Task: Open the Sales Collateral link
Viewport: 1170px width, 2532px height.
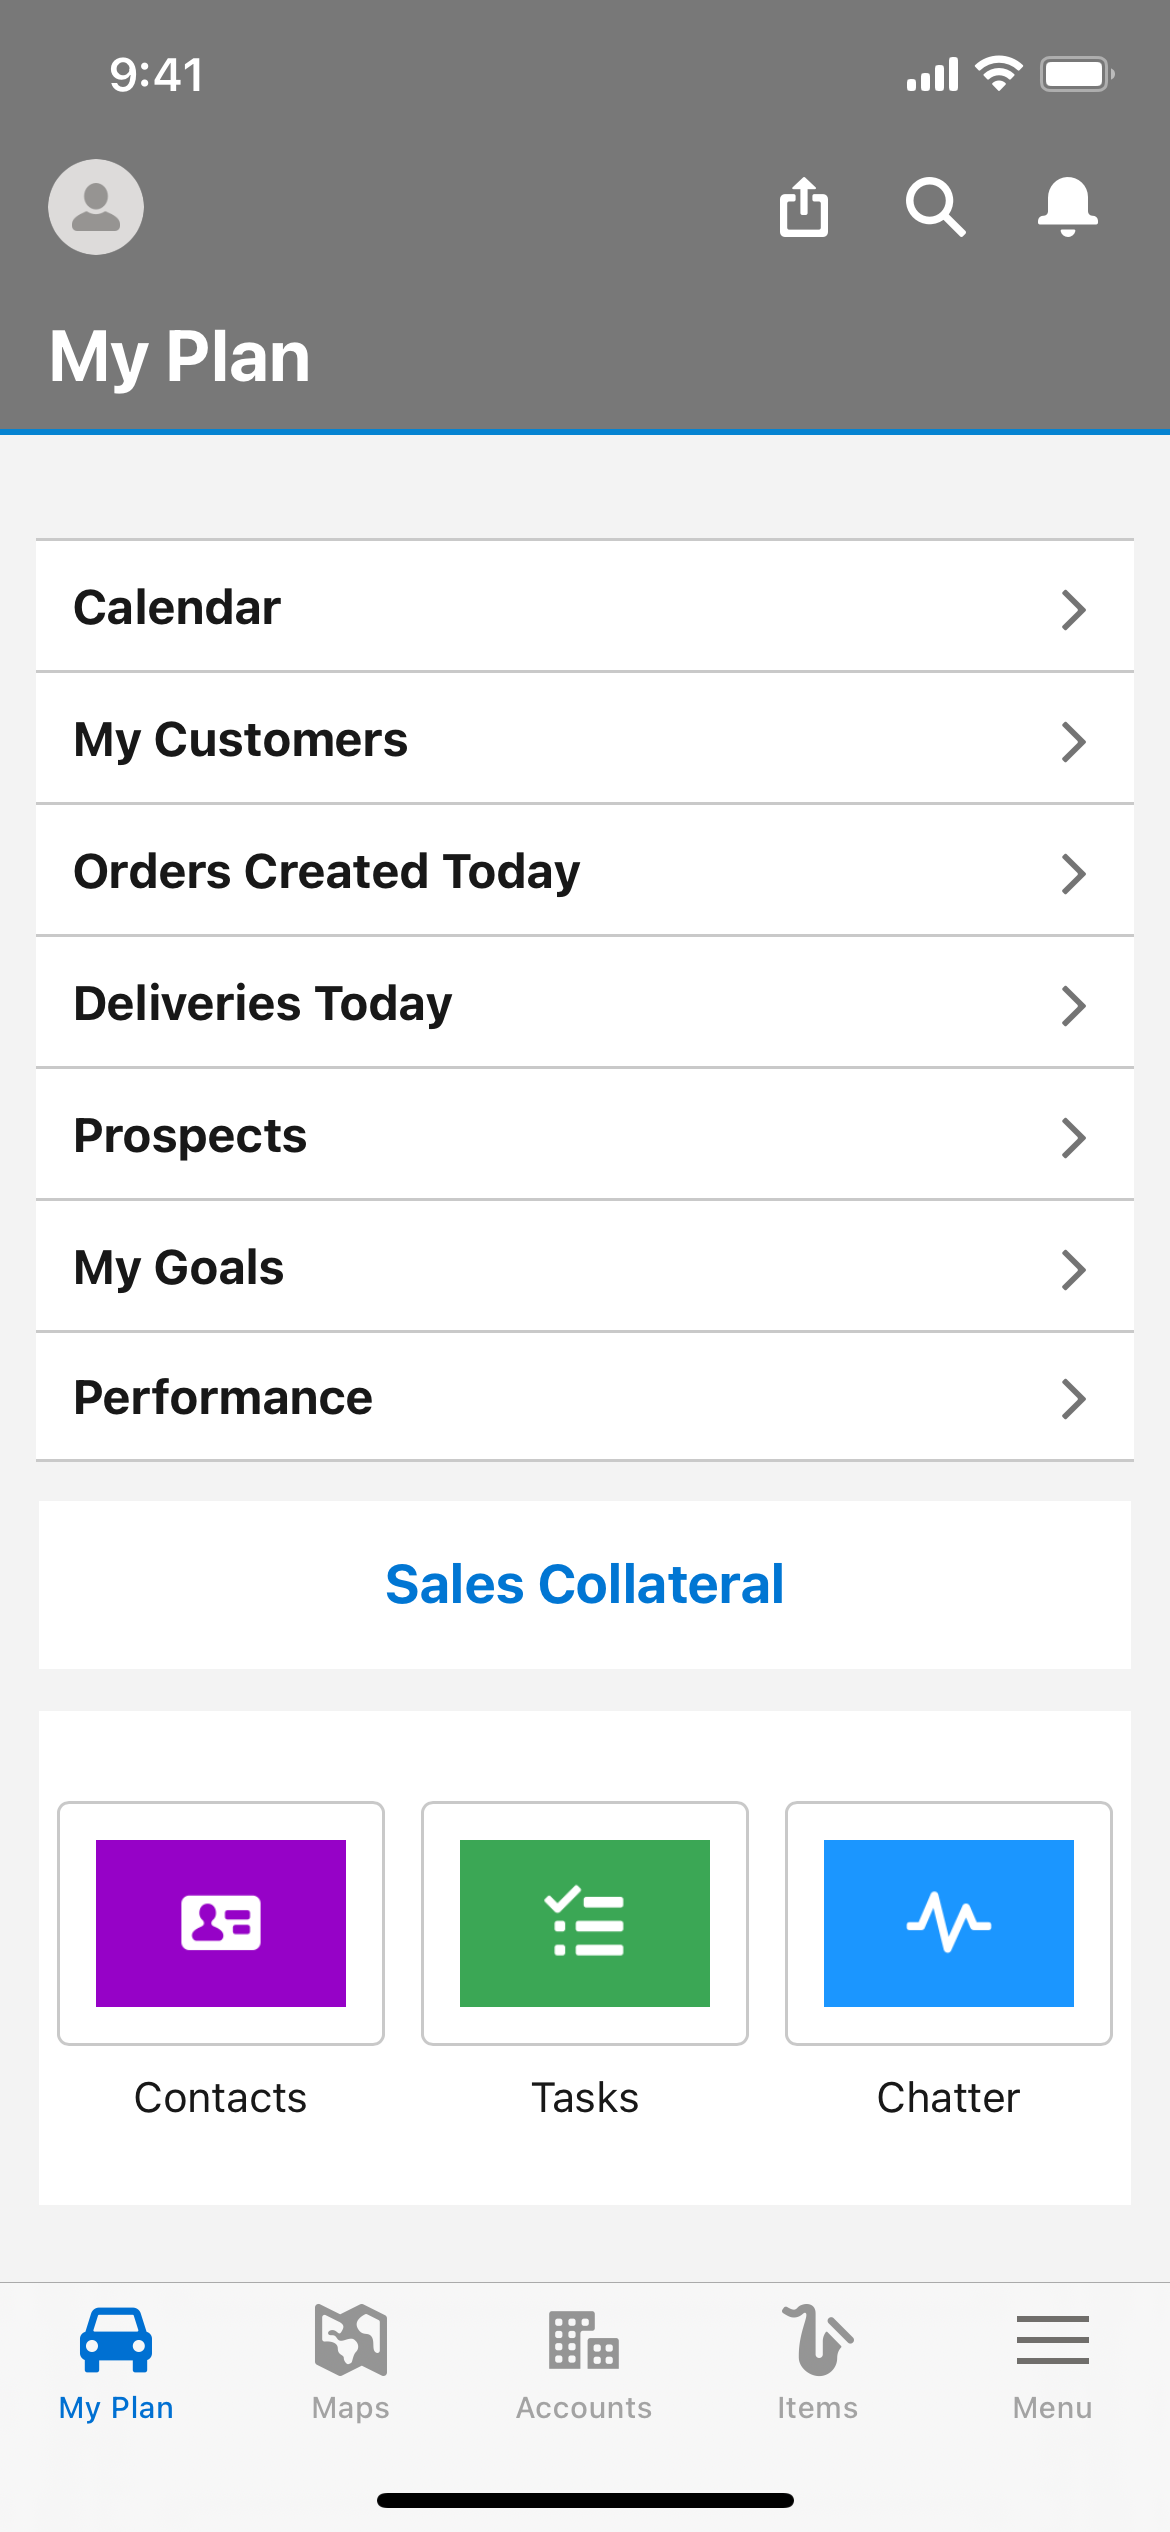Action: (x=585, y=1584)
